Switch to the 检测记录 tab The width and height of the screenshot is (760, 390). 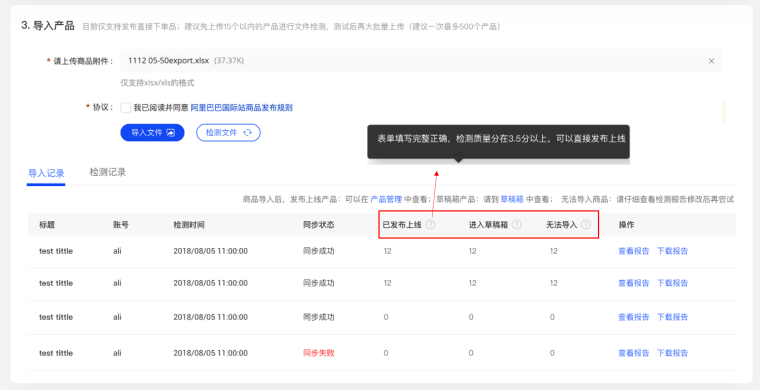tap(108, 172)
